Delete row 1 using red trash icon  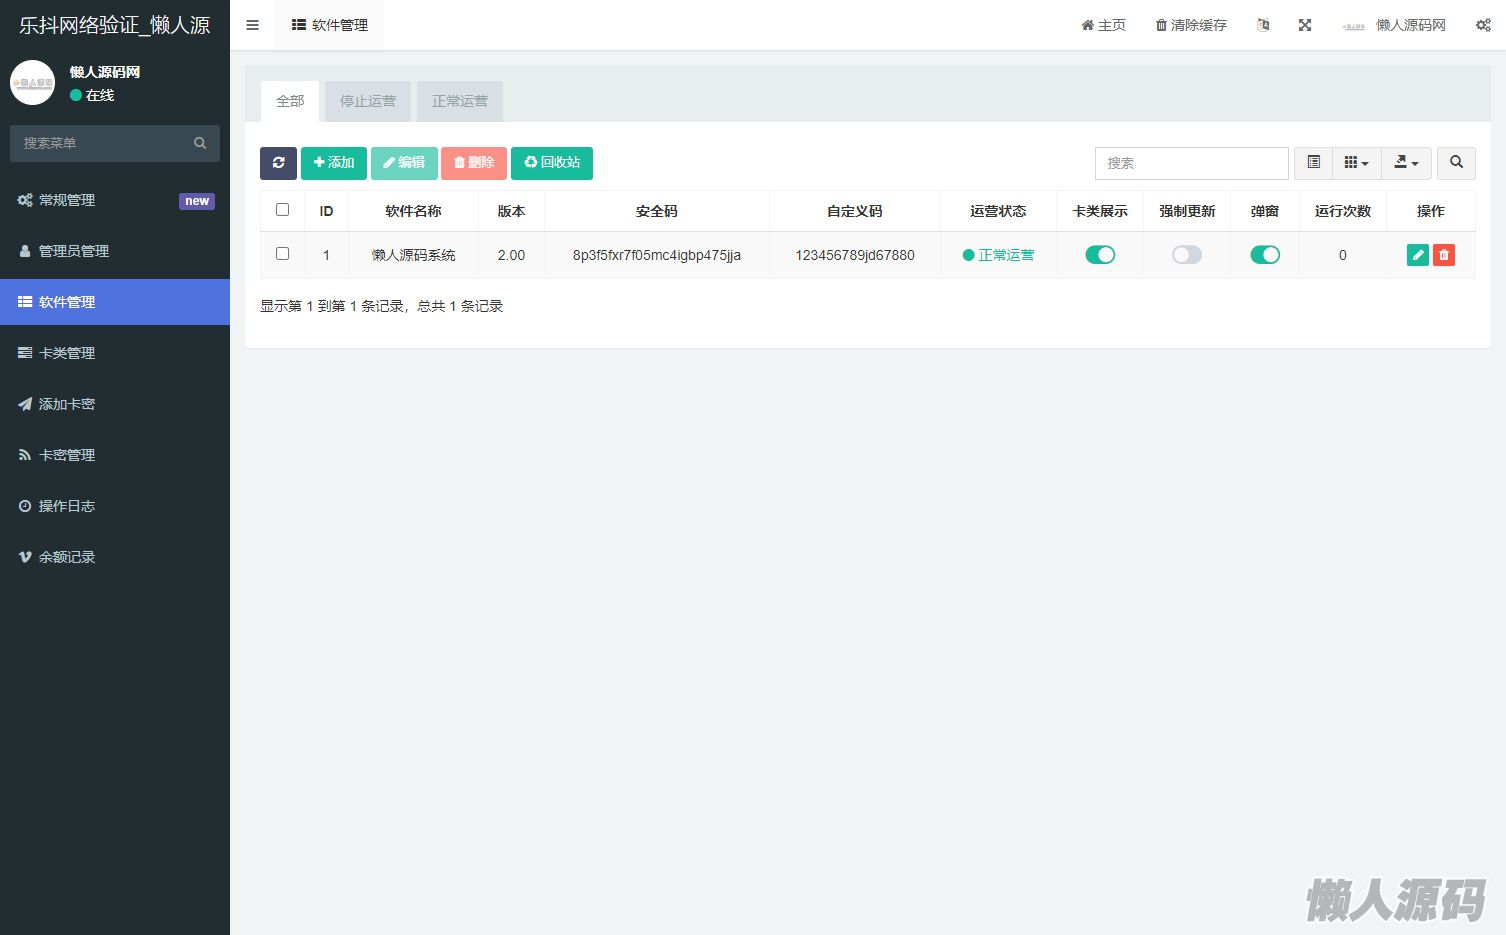(1444, 255)
